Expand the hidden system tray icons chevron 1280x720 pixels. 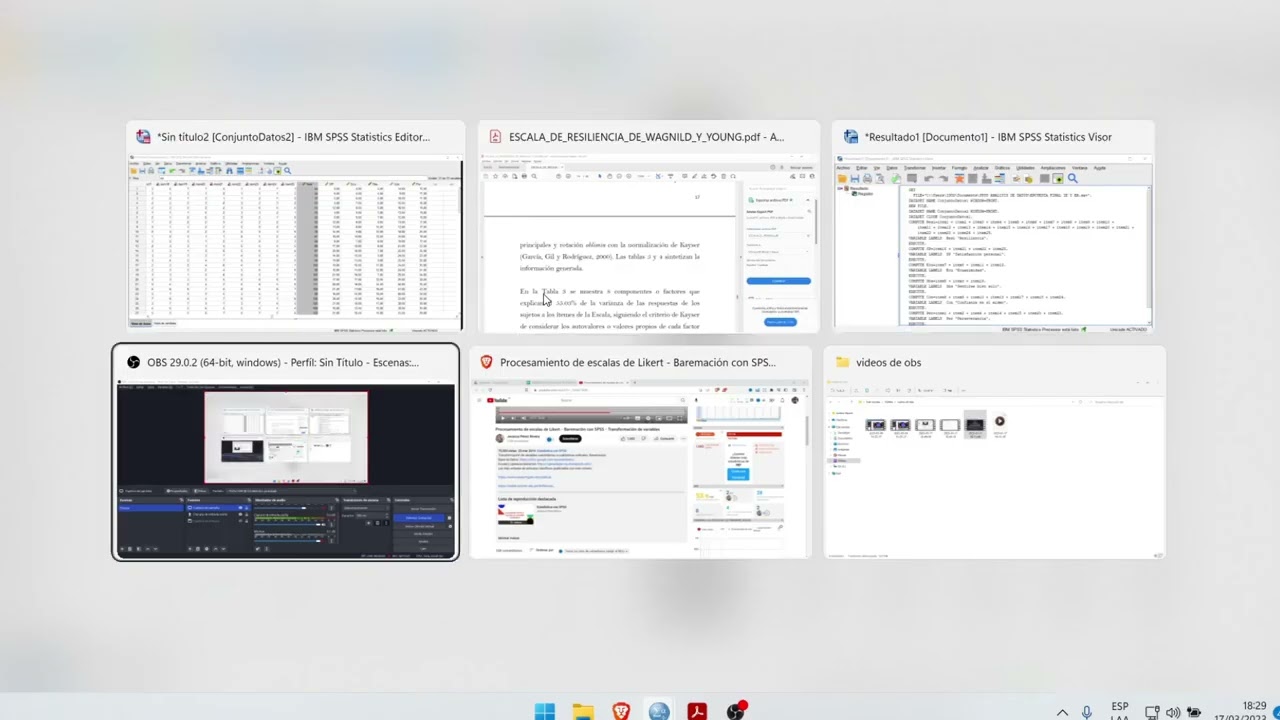pos(1062,712)
